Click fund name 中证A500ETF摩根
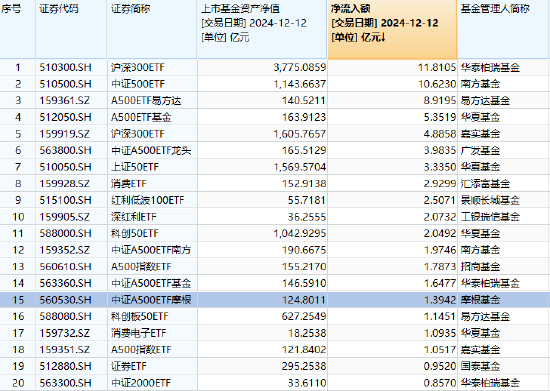The height and width of the screenshot is (391, 550). (x=151, y=300)
